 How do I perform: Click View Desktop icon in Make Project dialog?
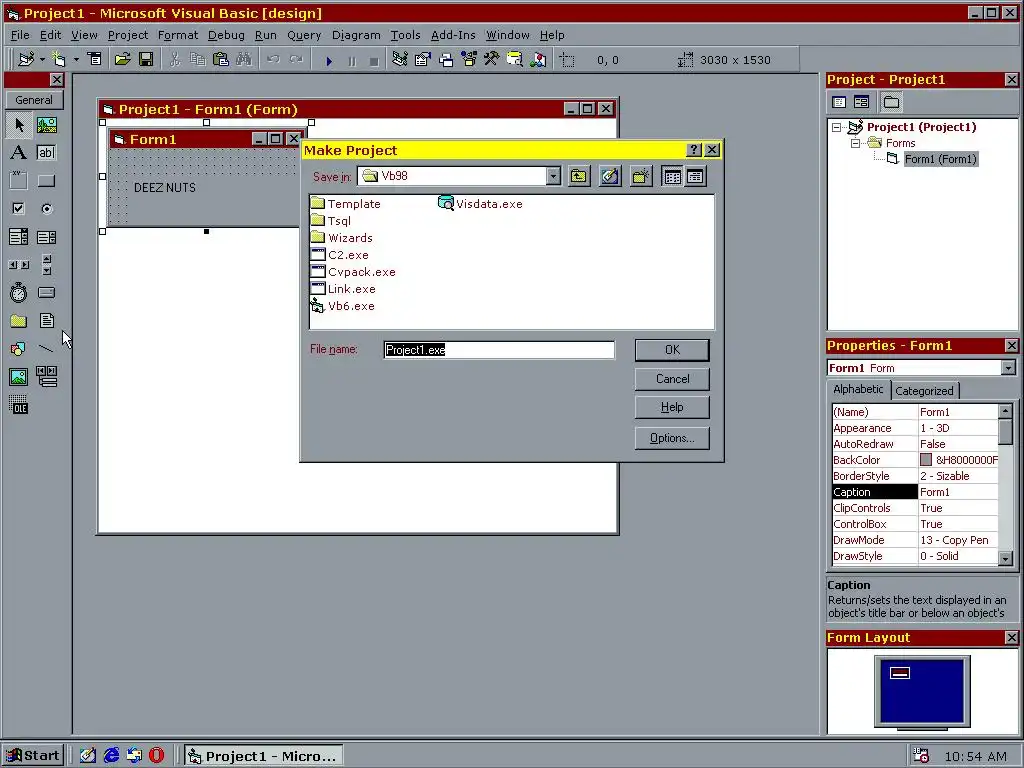(x=610, y=176)
